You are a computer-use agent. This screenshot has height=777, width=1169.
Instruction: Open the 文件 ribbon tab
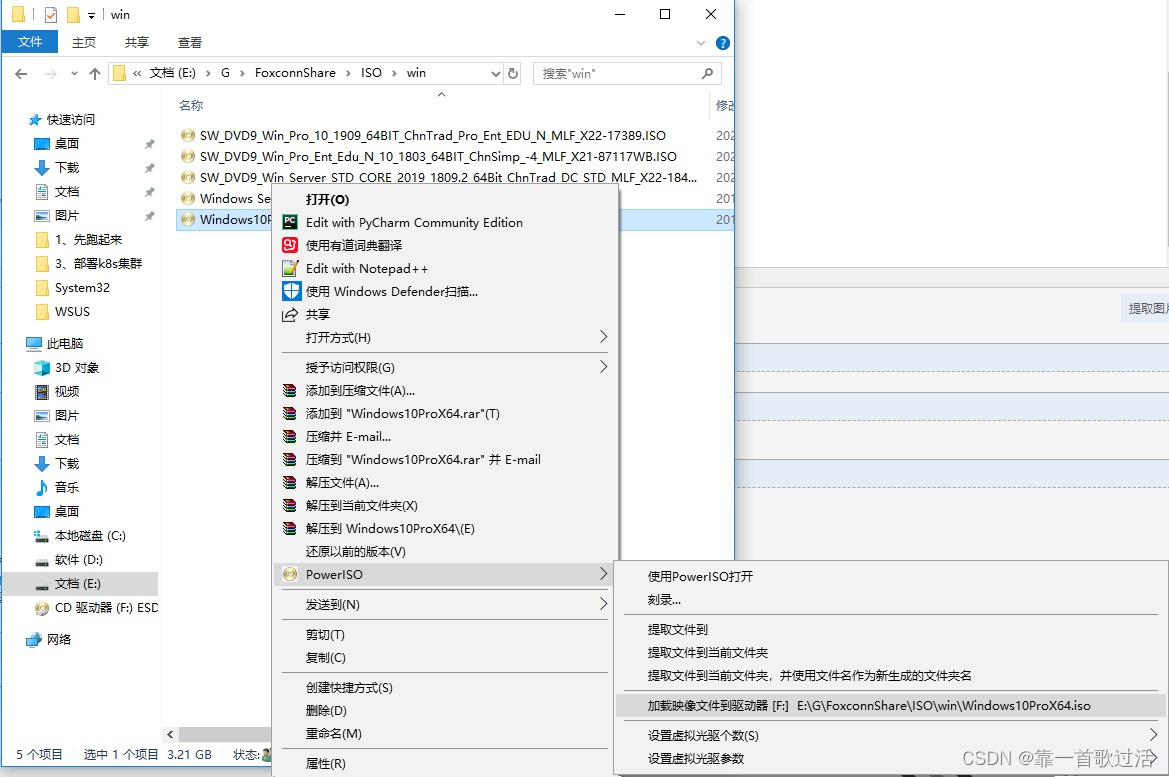pos(30,42)
